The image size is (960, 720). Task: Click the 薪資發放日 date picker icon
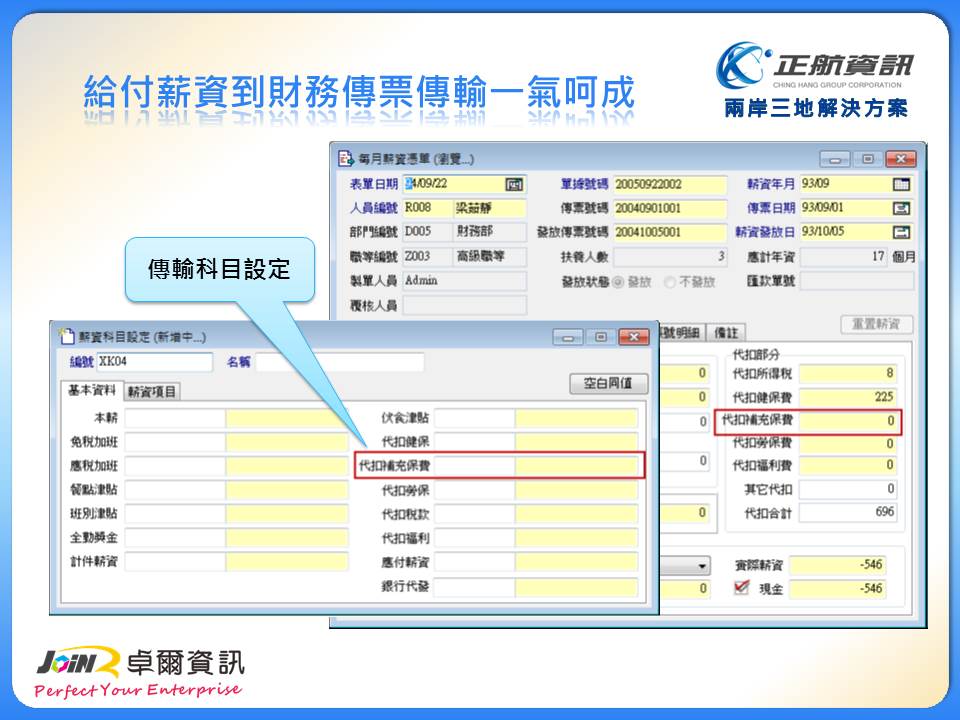click(x=900, y=232)
